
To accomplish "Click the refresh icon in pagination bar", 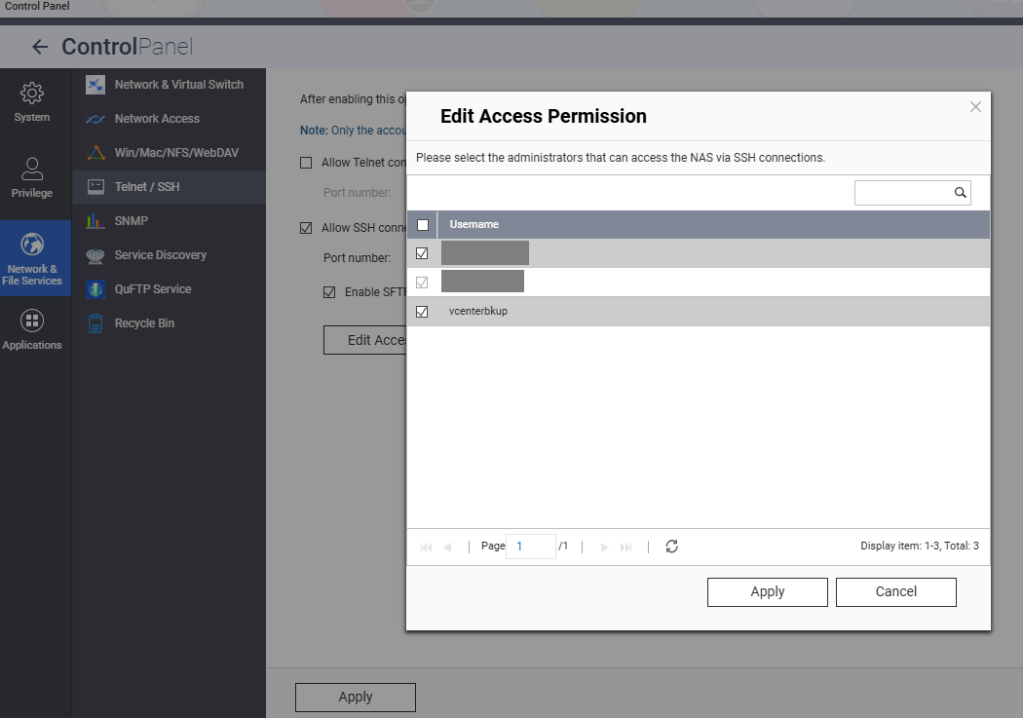I will [x=672, y=546].
